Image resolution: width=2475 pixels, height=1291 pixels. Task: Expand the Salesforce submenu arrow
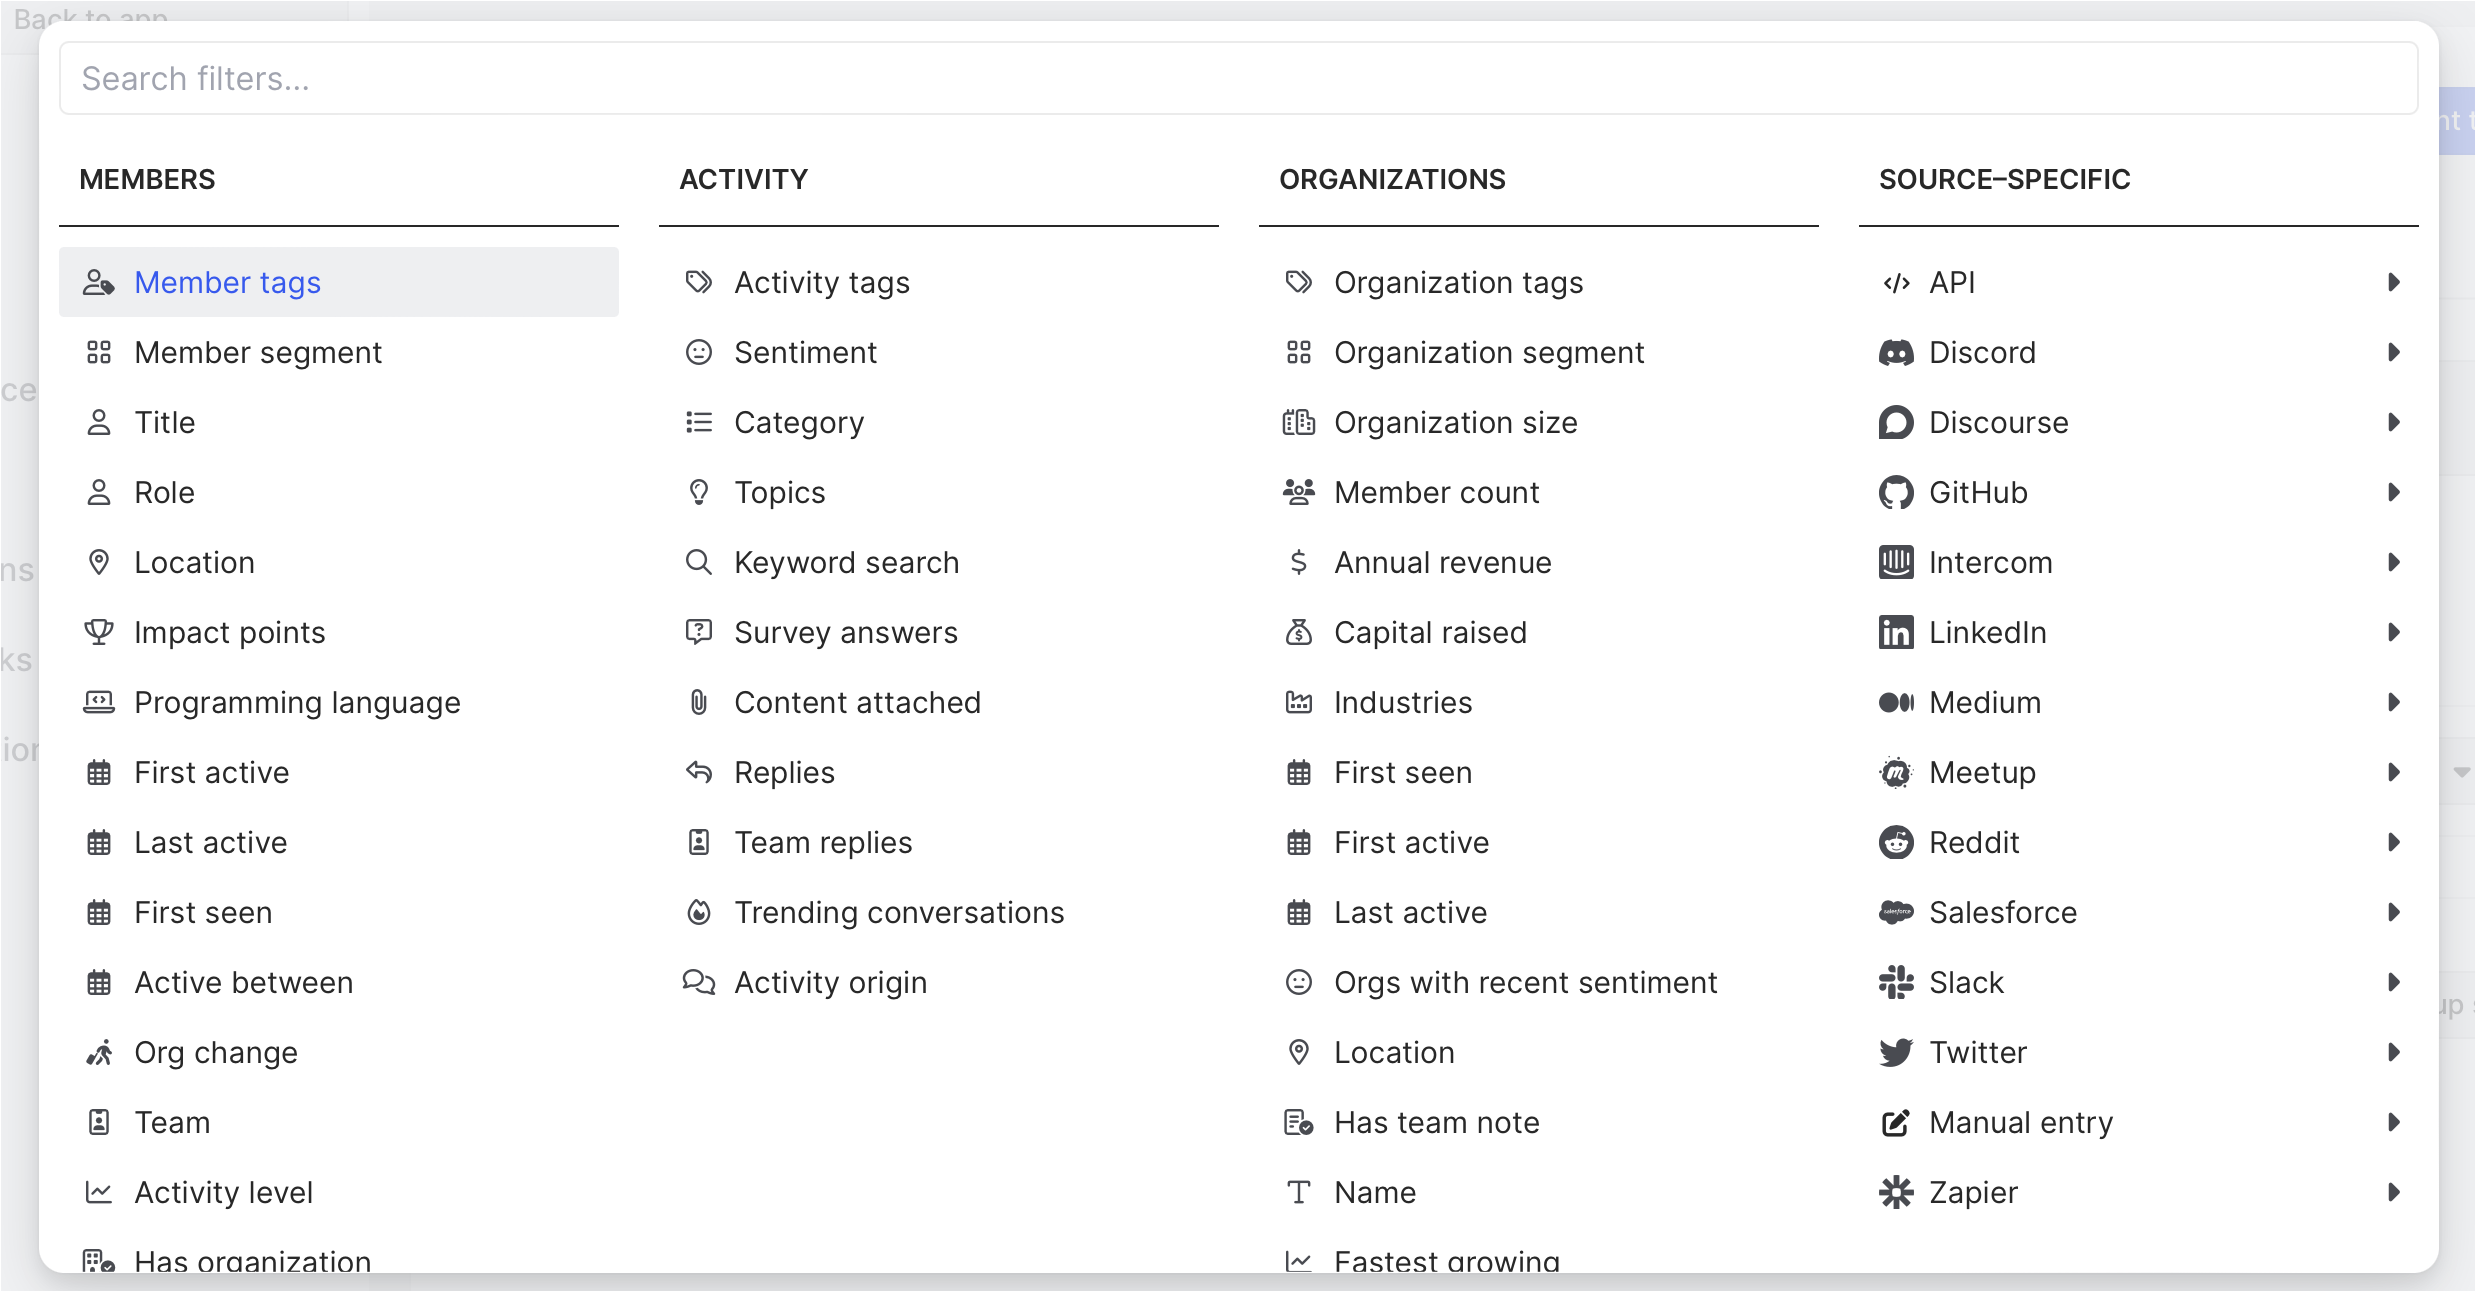(x=2393, y=913)
